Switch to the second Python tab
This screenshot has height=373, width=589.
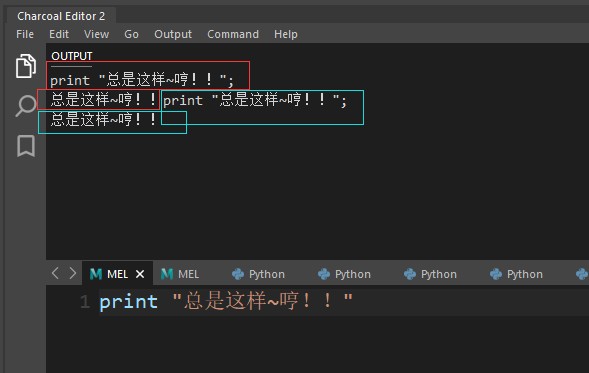pos(344,274)
